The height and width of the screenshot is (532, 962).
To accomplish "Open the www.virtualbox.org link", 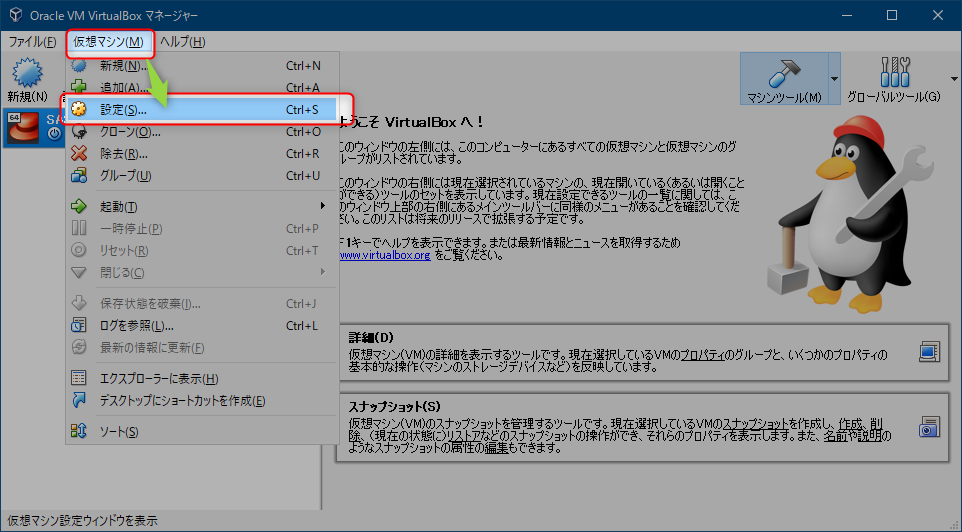I will [385, 255].
